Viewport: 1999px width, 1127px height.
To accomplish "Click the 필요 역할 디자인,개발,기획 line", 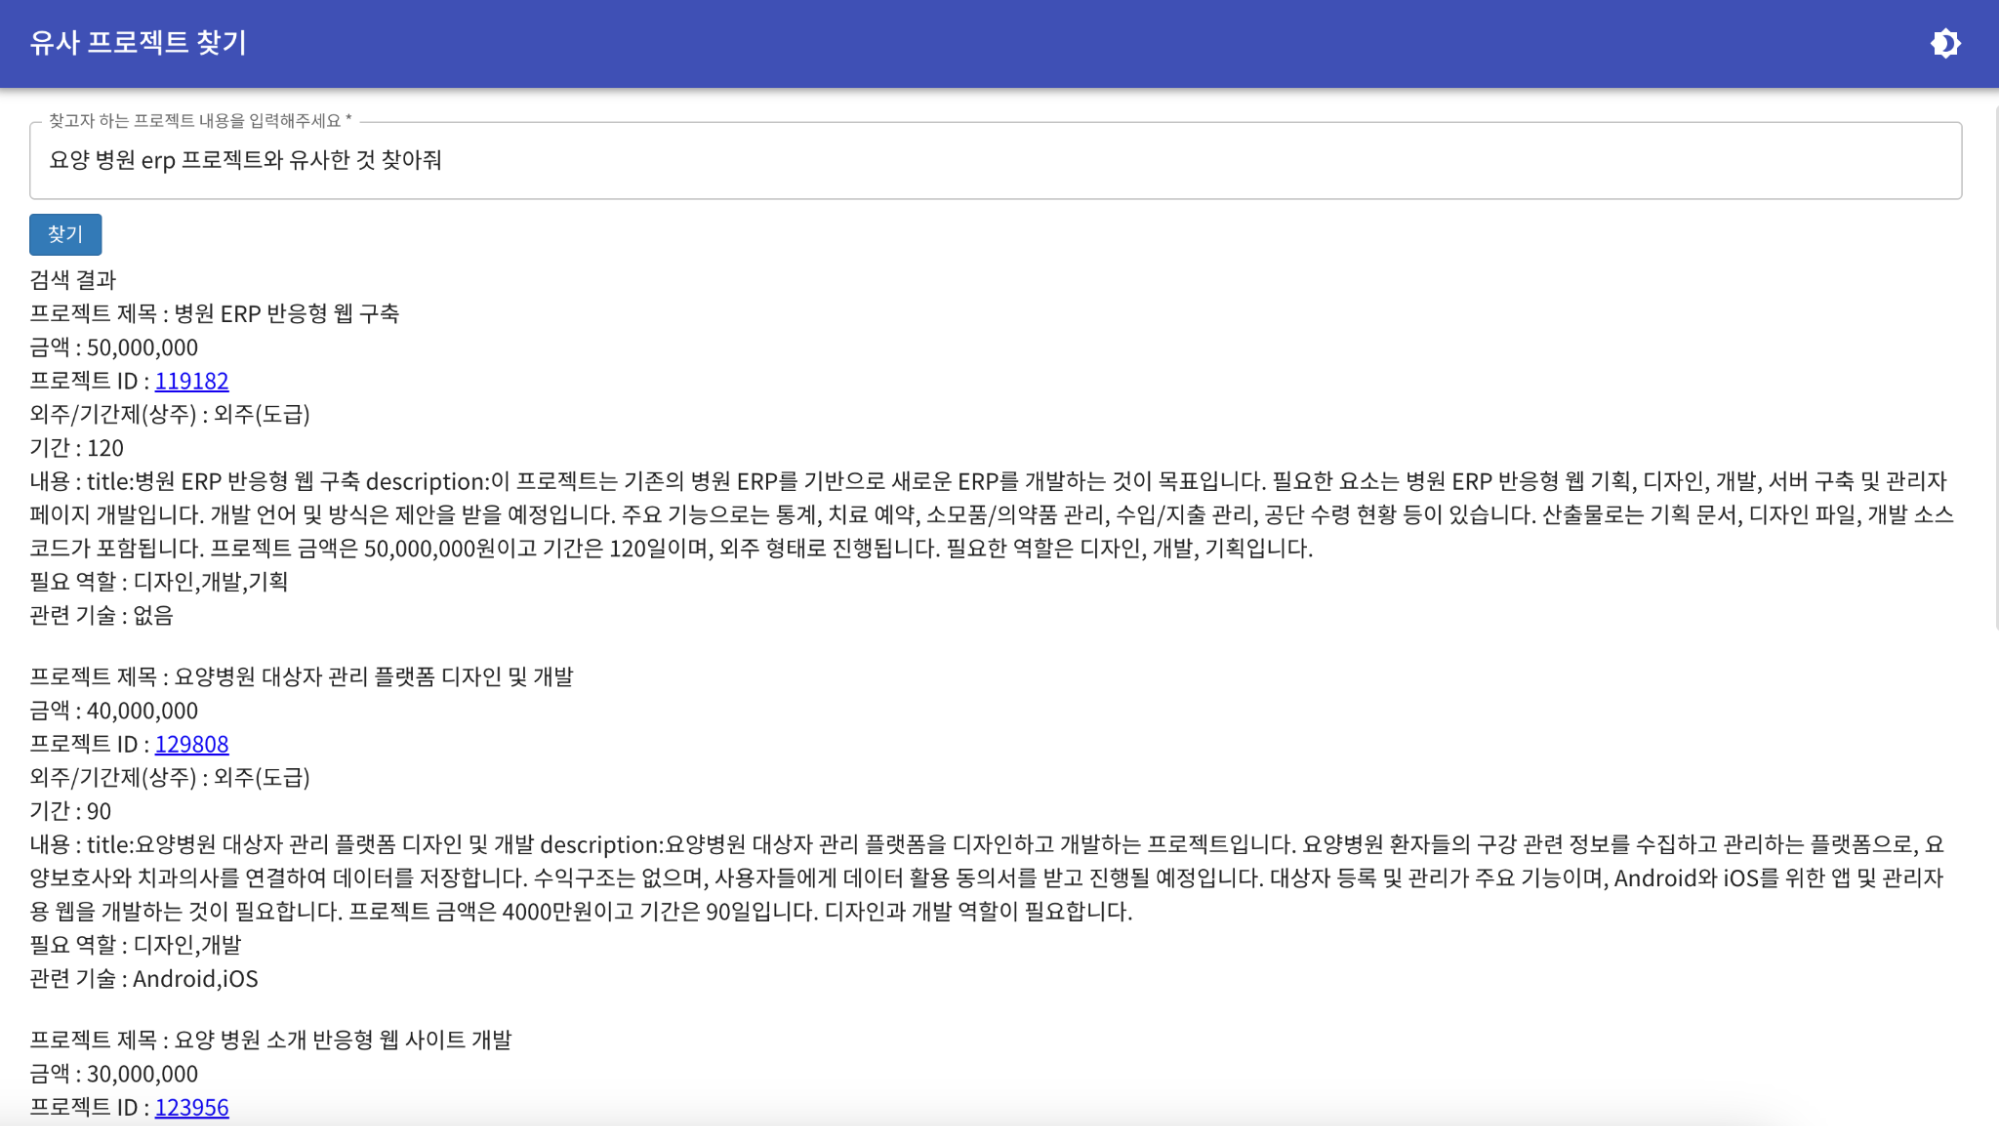I will coord(158,583).
